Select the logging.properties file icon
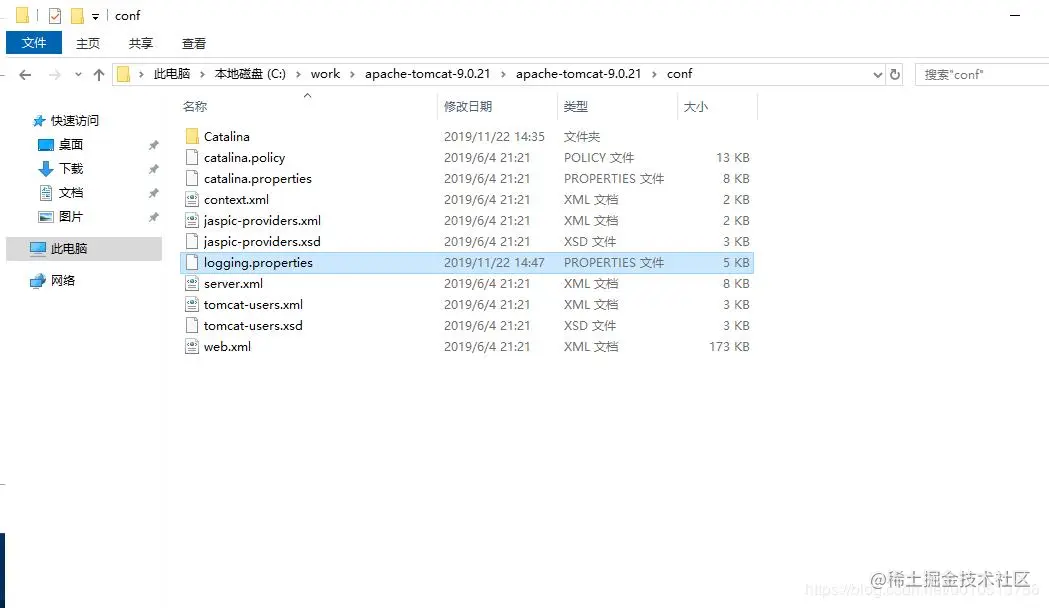Viewport: 1049px width, 608px height. pos(192,262)
